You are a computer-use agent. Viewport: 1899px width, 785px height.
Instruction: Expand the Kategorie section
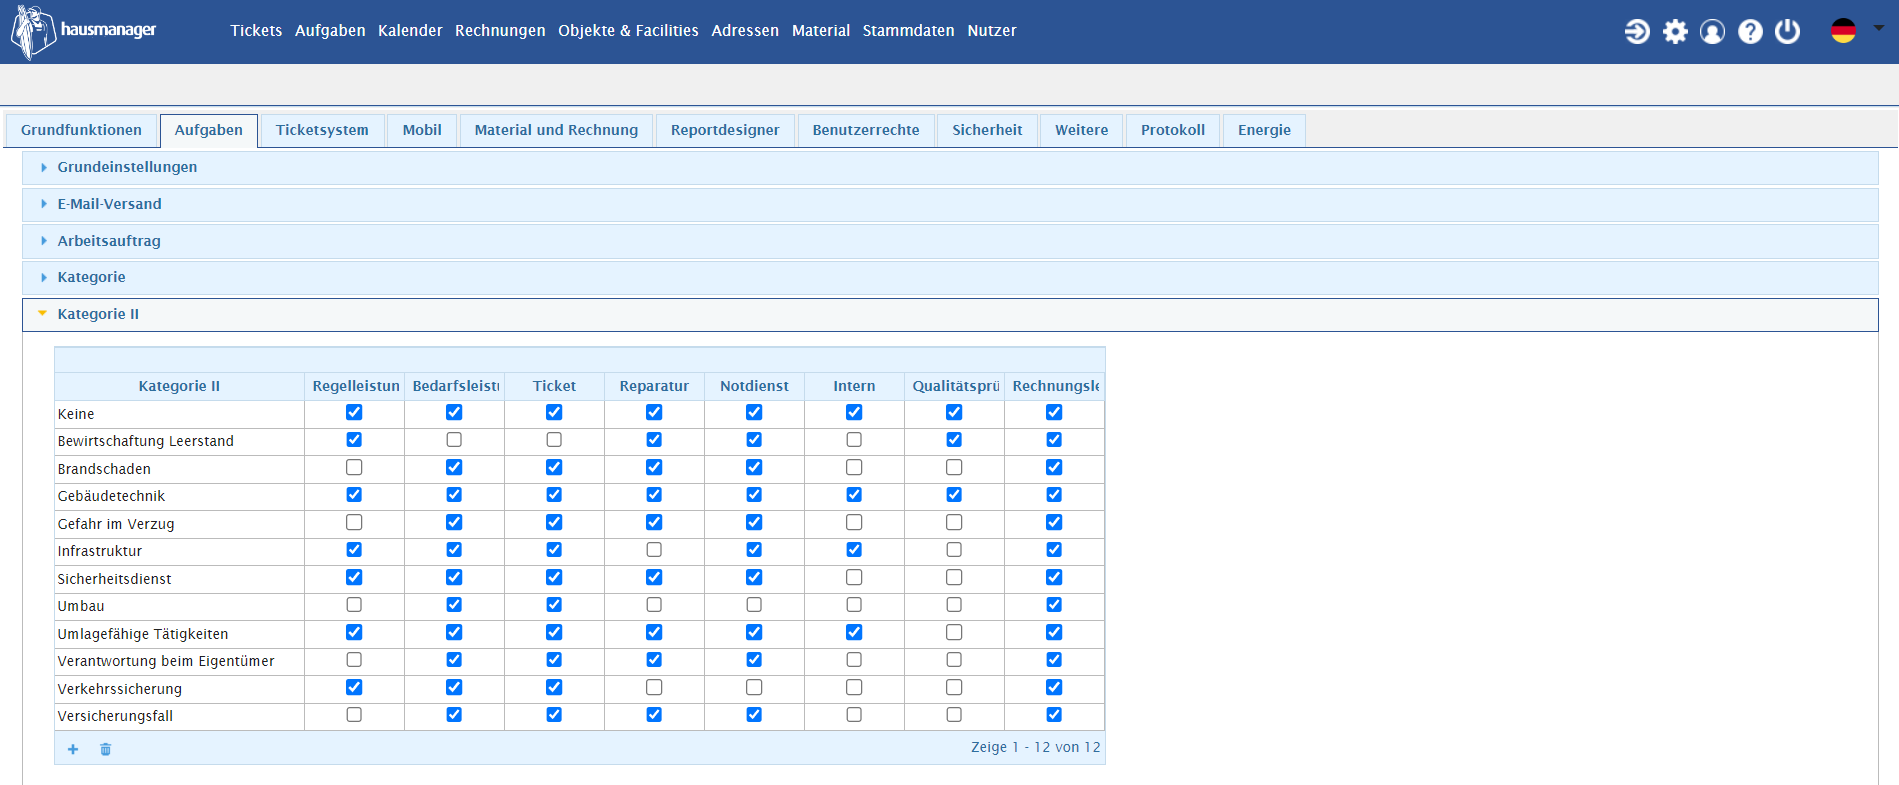pyautogui.click(x=950, y=277)
